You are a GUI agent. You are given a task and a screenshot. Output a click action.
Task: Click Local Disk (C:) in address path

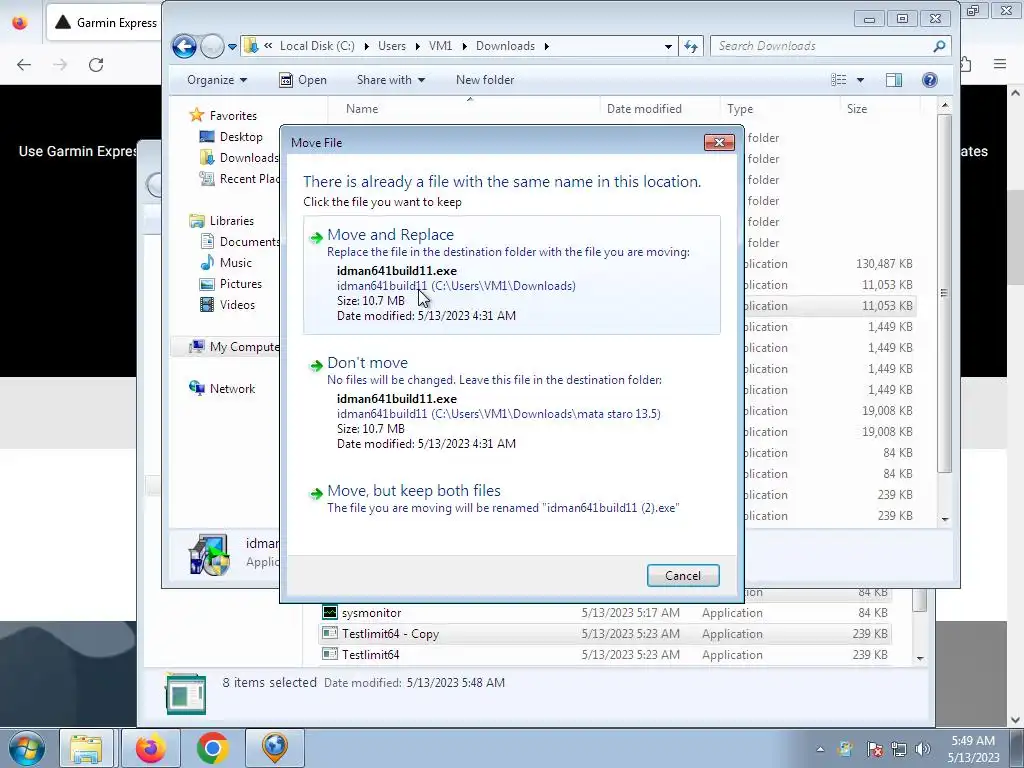coord(317,46)
